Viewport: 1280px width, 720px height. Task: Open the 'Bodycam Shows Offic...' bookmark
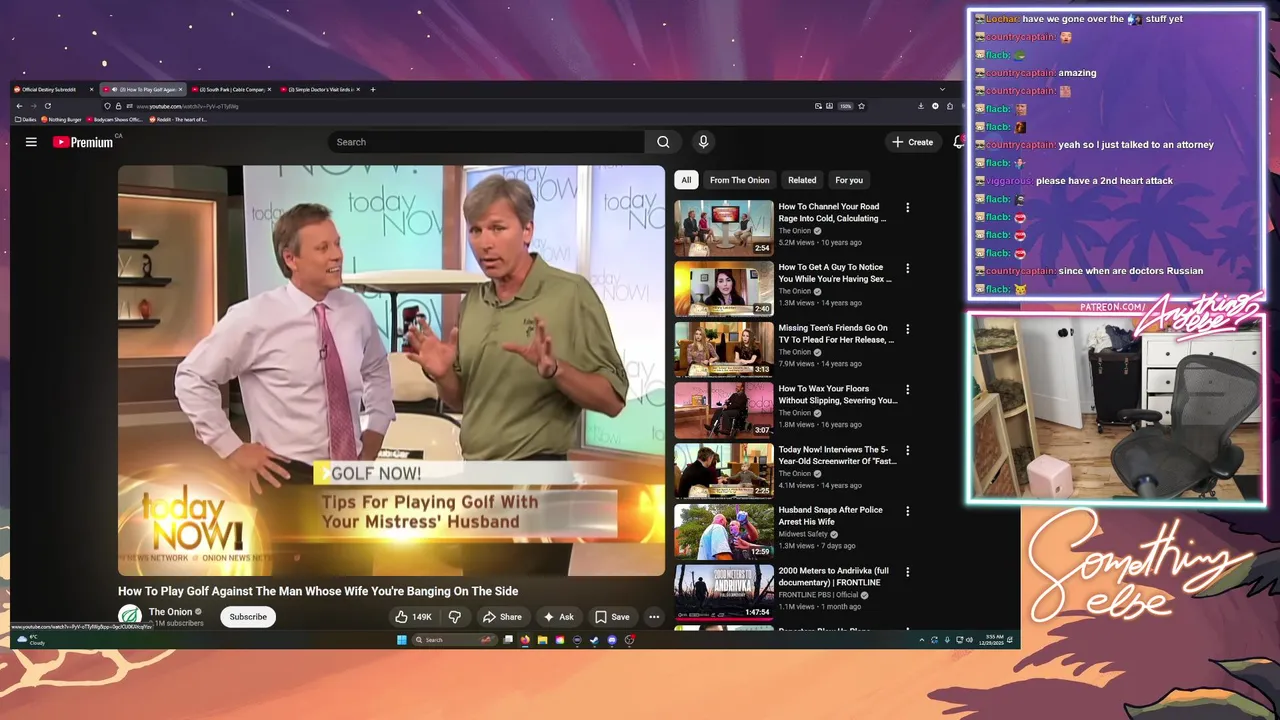tap(115, 120)
